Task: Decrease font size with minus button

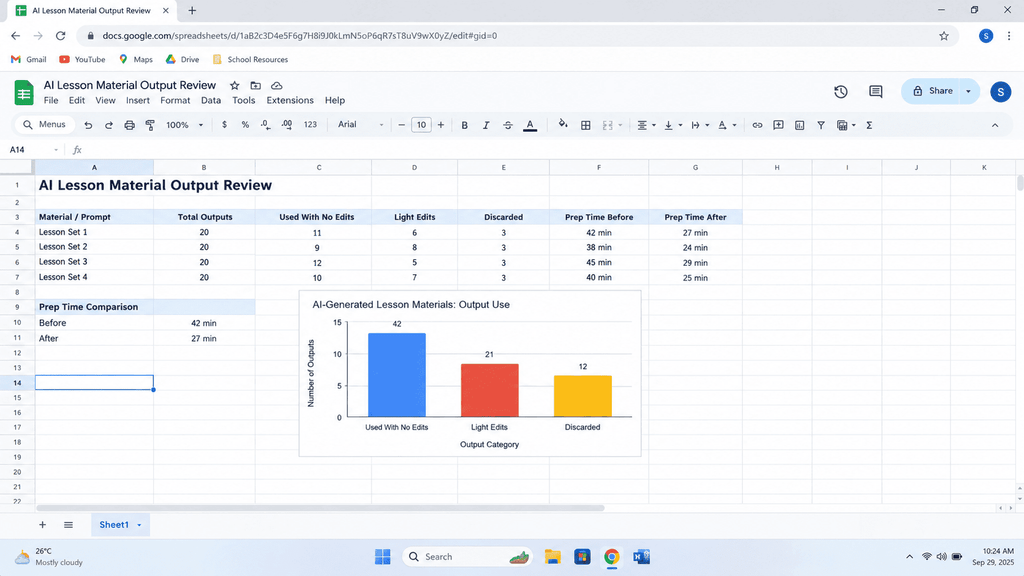Action: coord(402,125)
